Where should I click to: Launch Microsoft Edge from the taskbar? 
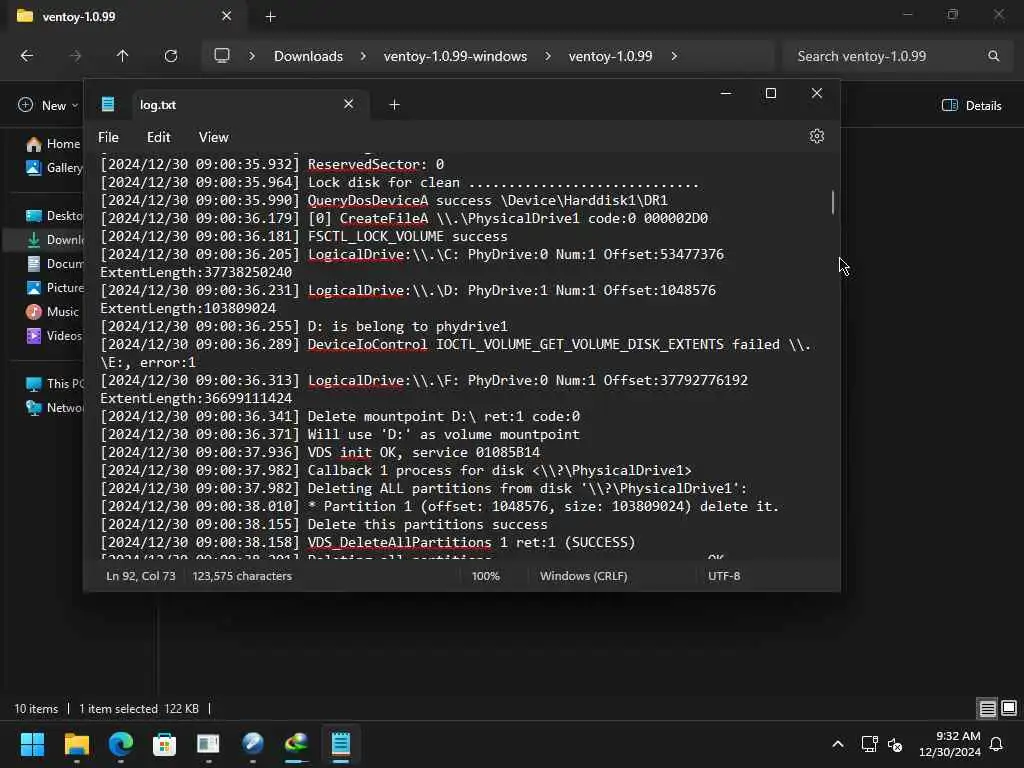[121, 744]
